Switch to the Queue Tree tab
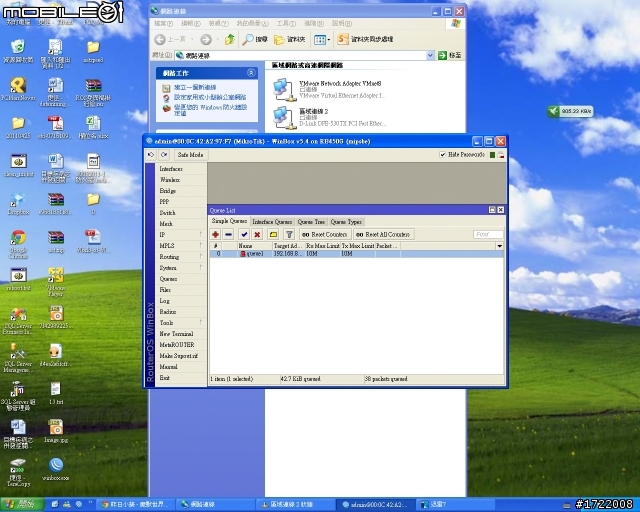Image resolution: width=640 pixels, height=512 pixels. tap(311, 222)
